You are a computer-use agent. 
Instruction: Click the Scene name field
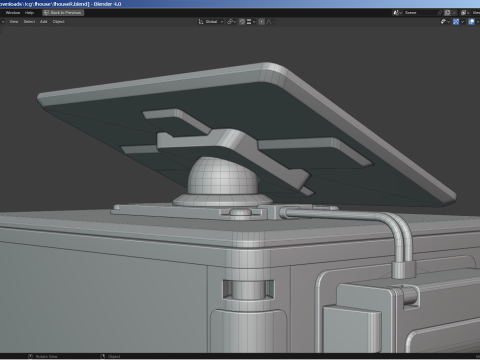[x=420, y=13]
